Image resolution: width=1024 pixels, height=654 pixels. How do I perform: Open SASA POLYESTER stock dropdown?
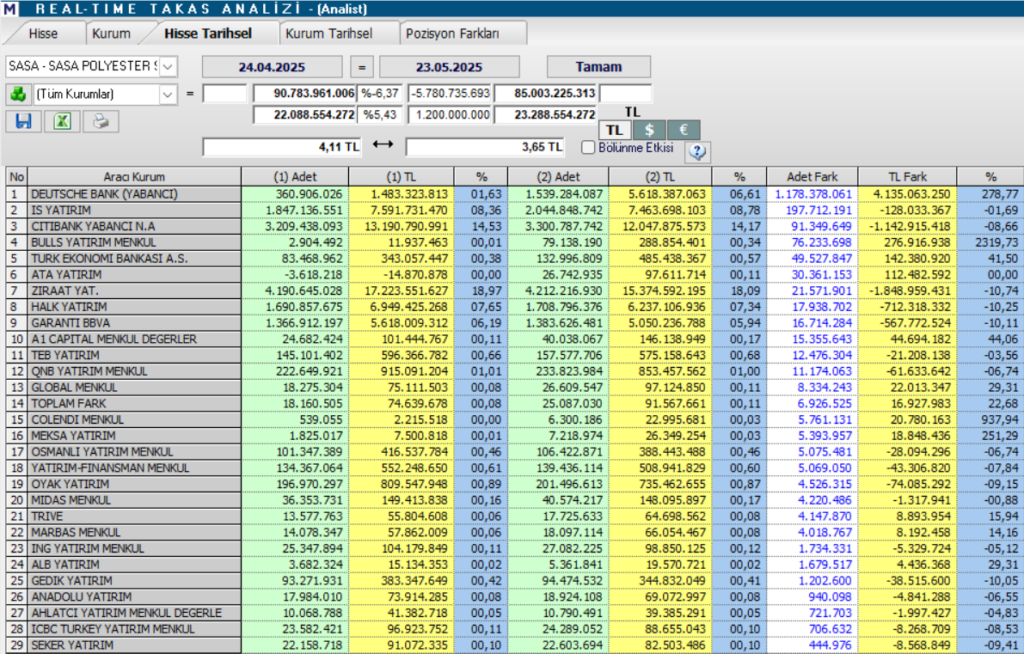coord(168,67)
